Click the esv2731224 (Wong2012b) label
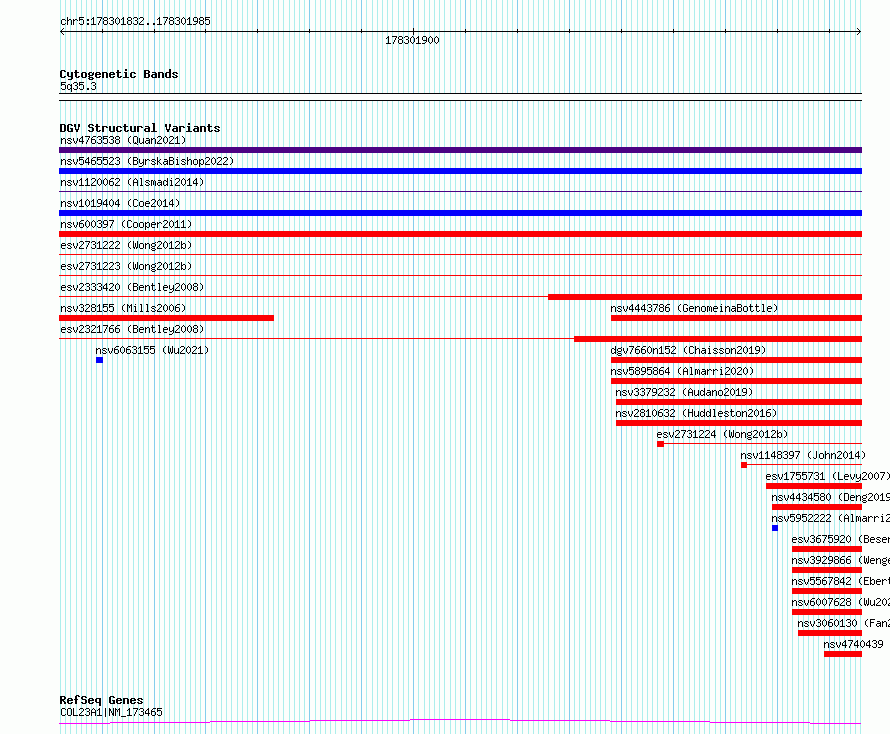Screen dimensions: 890x734 point(723,434)
